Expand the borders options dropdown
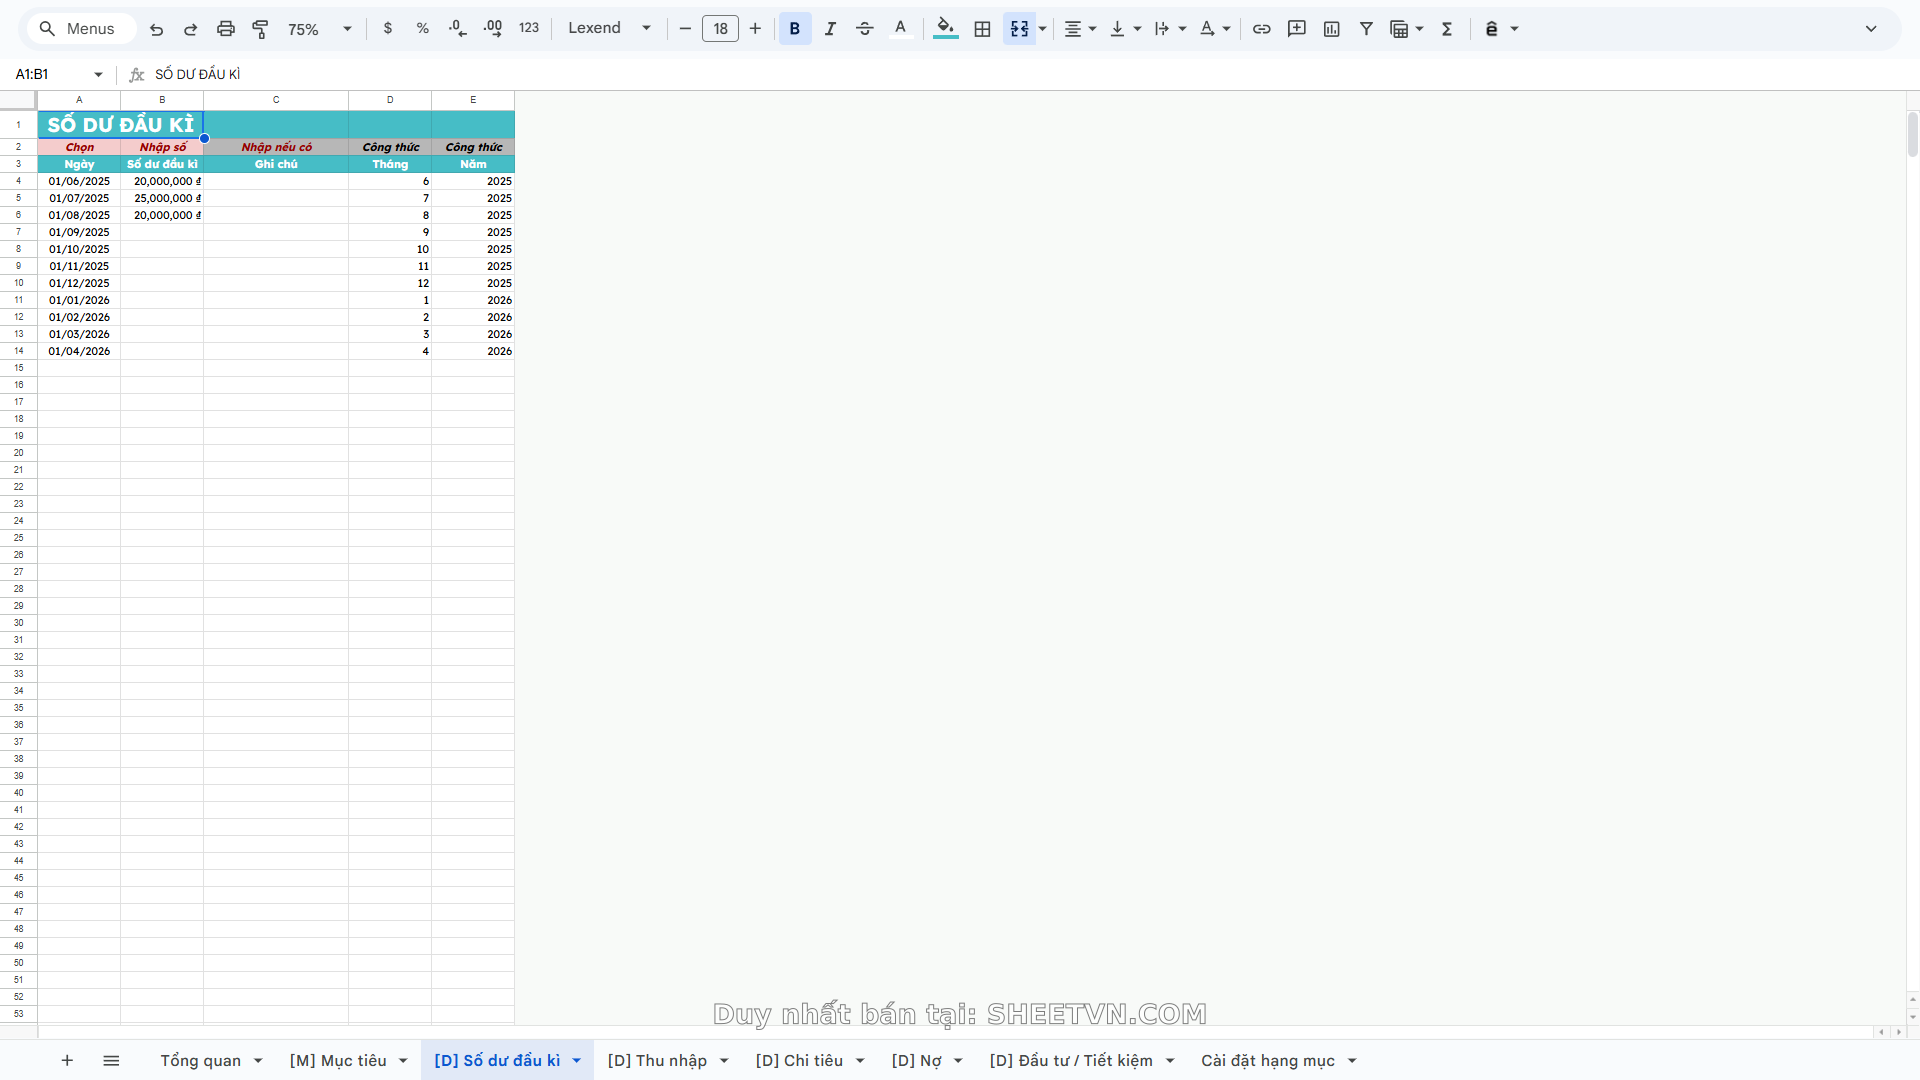 (982, 28)
